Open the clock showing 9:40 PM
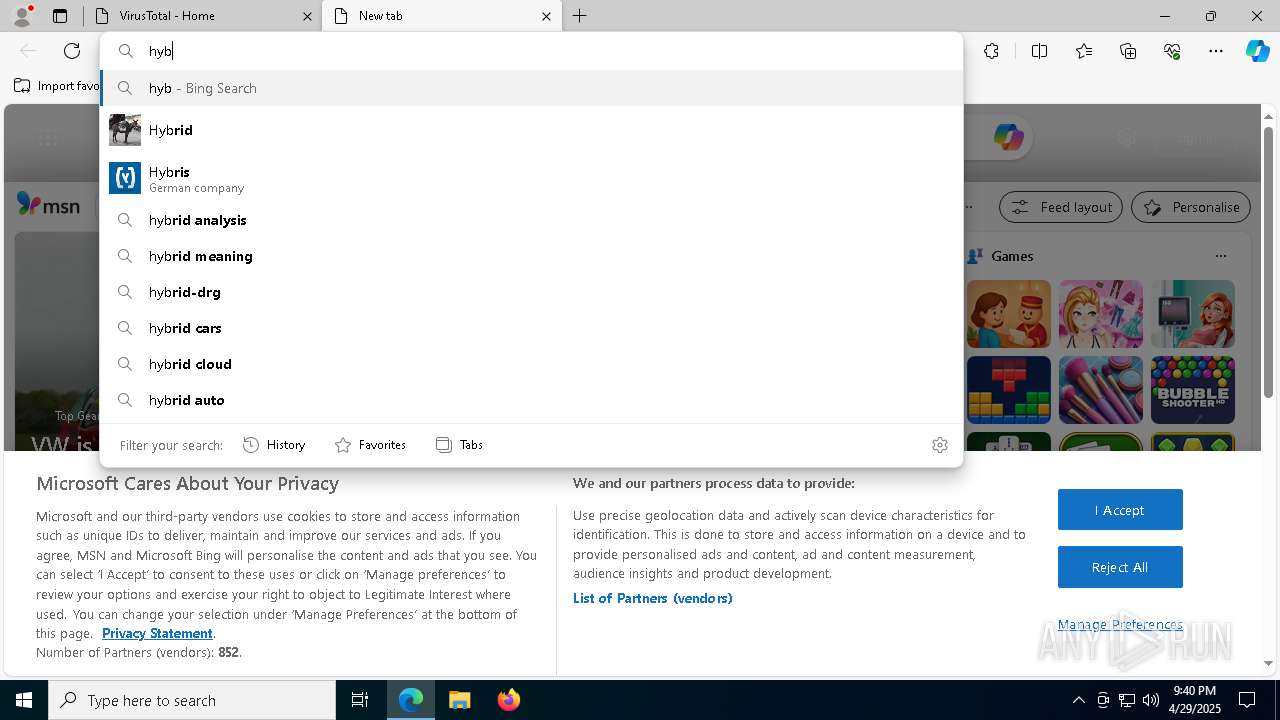The width and height of the screenshot is (1280, 720). click(x=1194, y=700)
